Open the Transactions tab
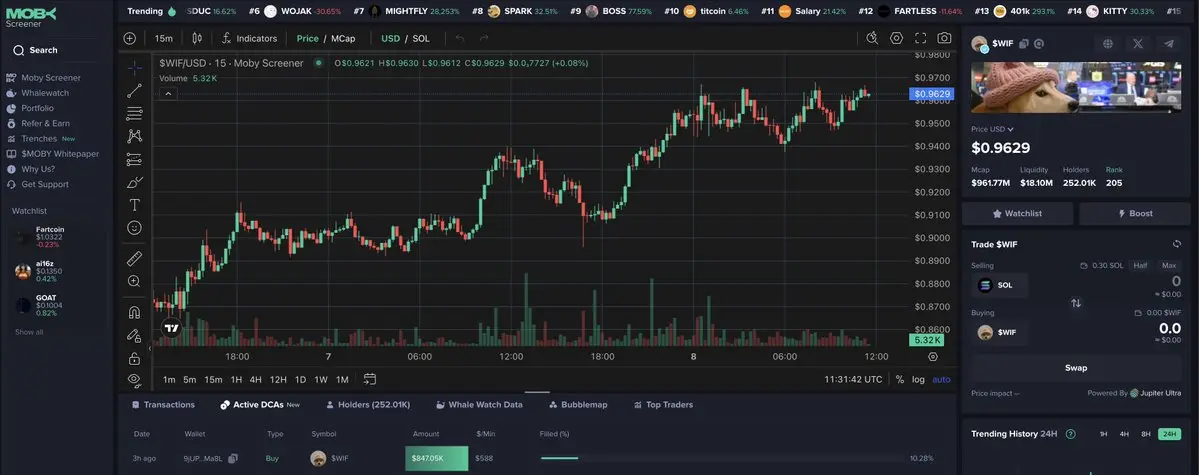Viewport: 1199px width, 475px height. pos(163,405)
